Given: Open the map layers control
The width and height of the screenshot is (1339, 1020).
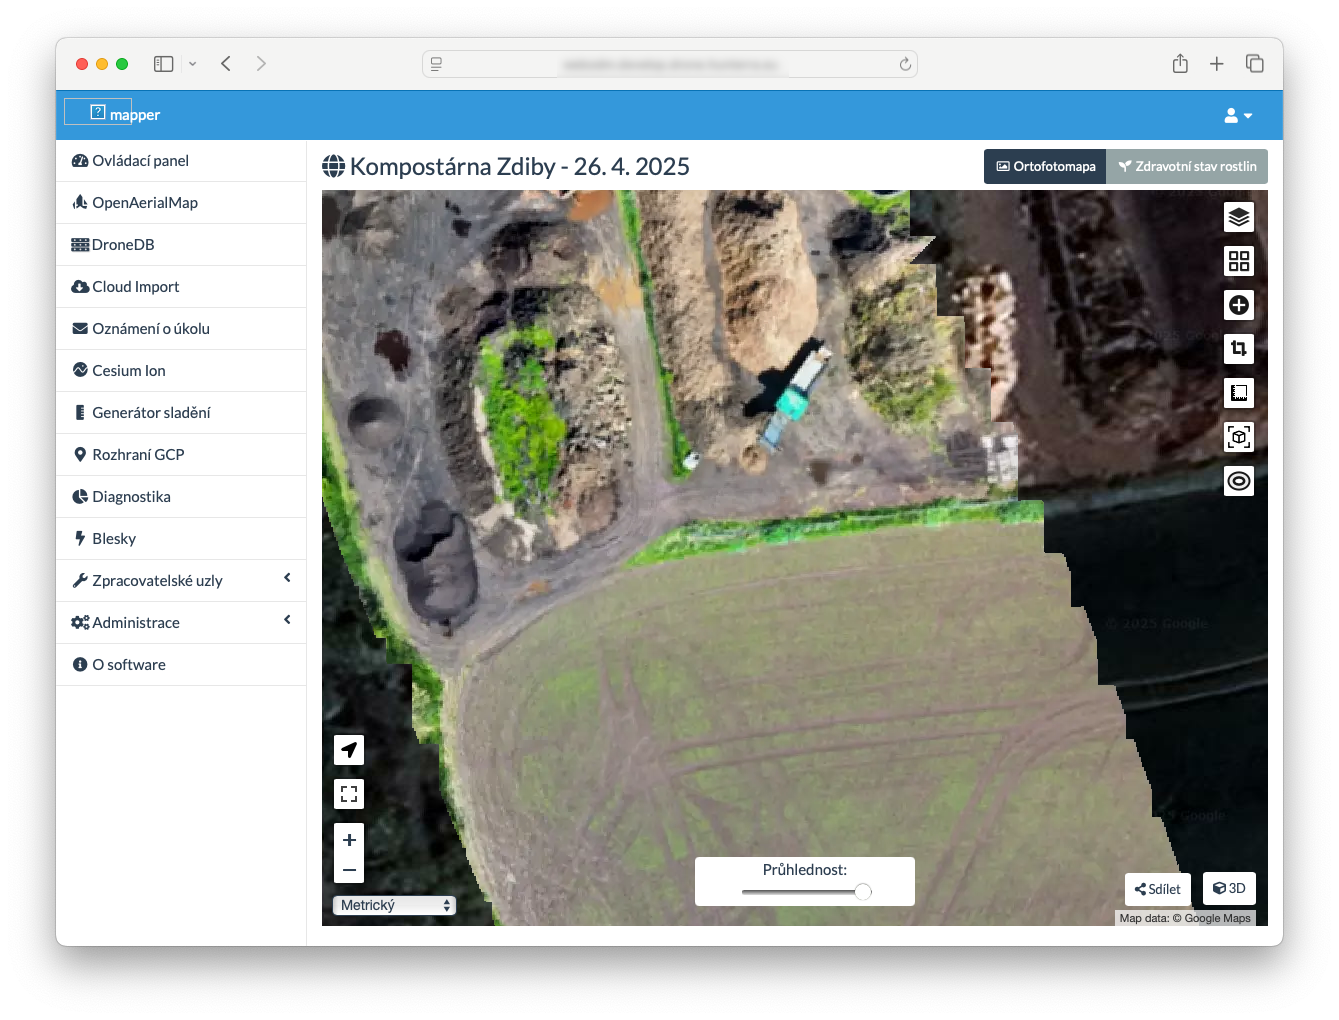Looking at the screenshot, I should coord(1238,217).
